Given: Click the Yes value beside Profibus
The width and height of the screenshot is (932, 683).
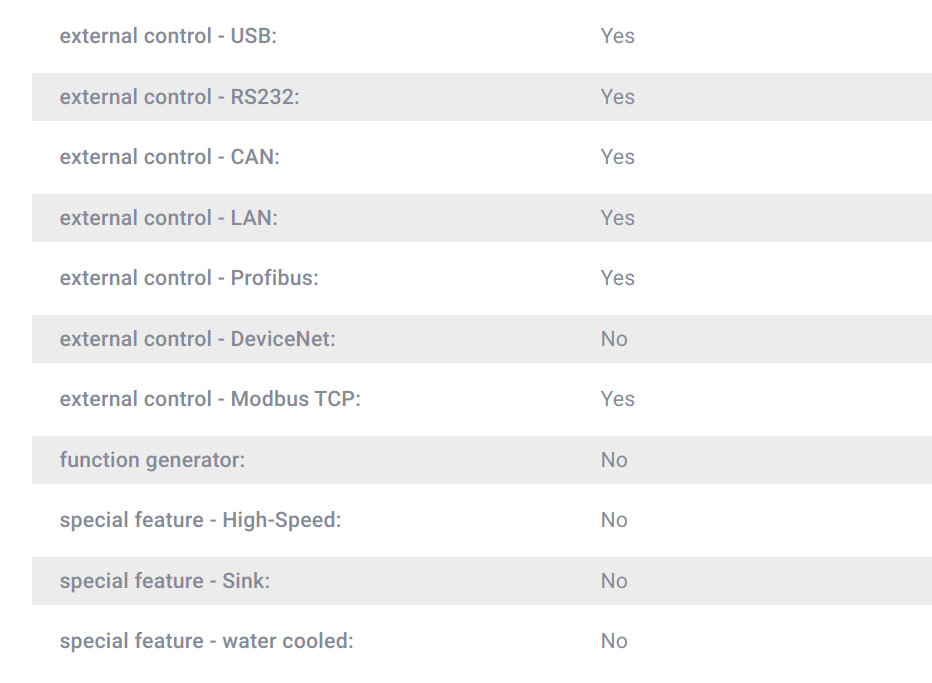Looking at the screenshot, I should [618, 278].
